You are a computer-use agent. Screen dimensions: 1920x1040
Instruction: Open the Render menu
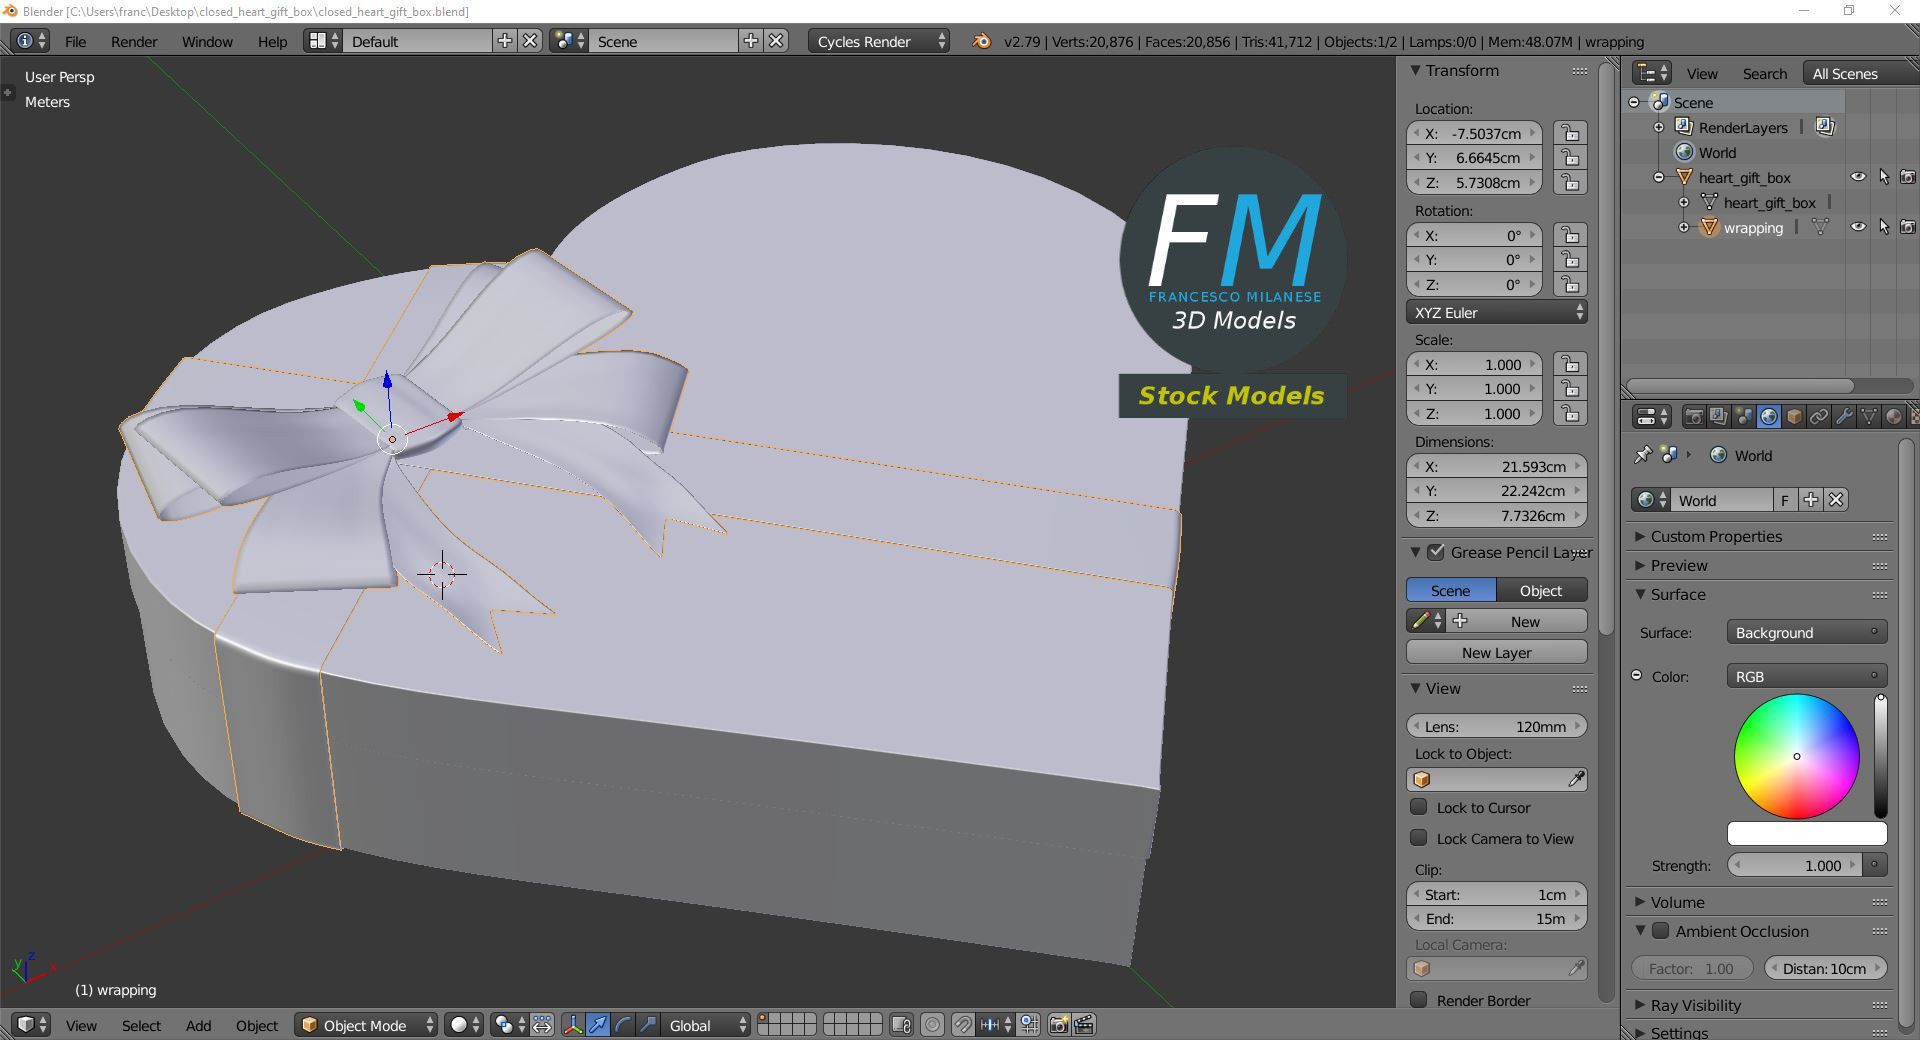click(134, 42)
